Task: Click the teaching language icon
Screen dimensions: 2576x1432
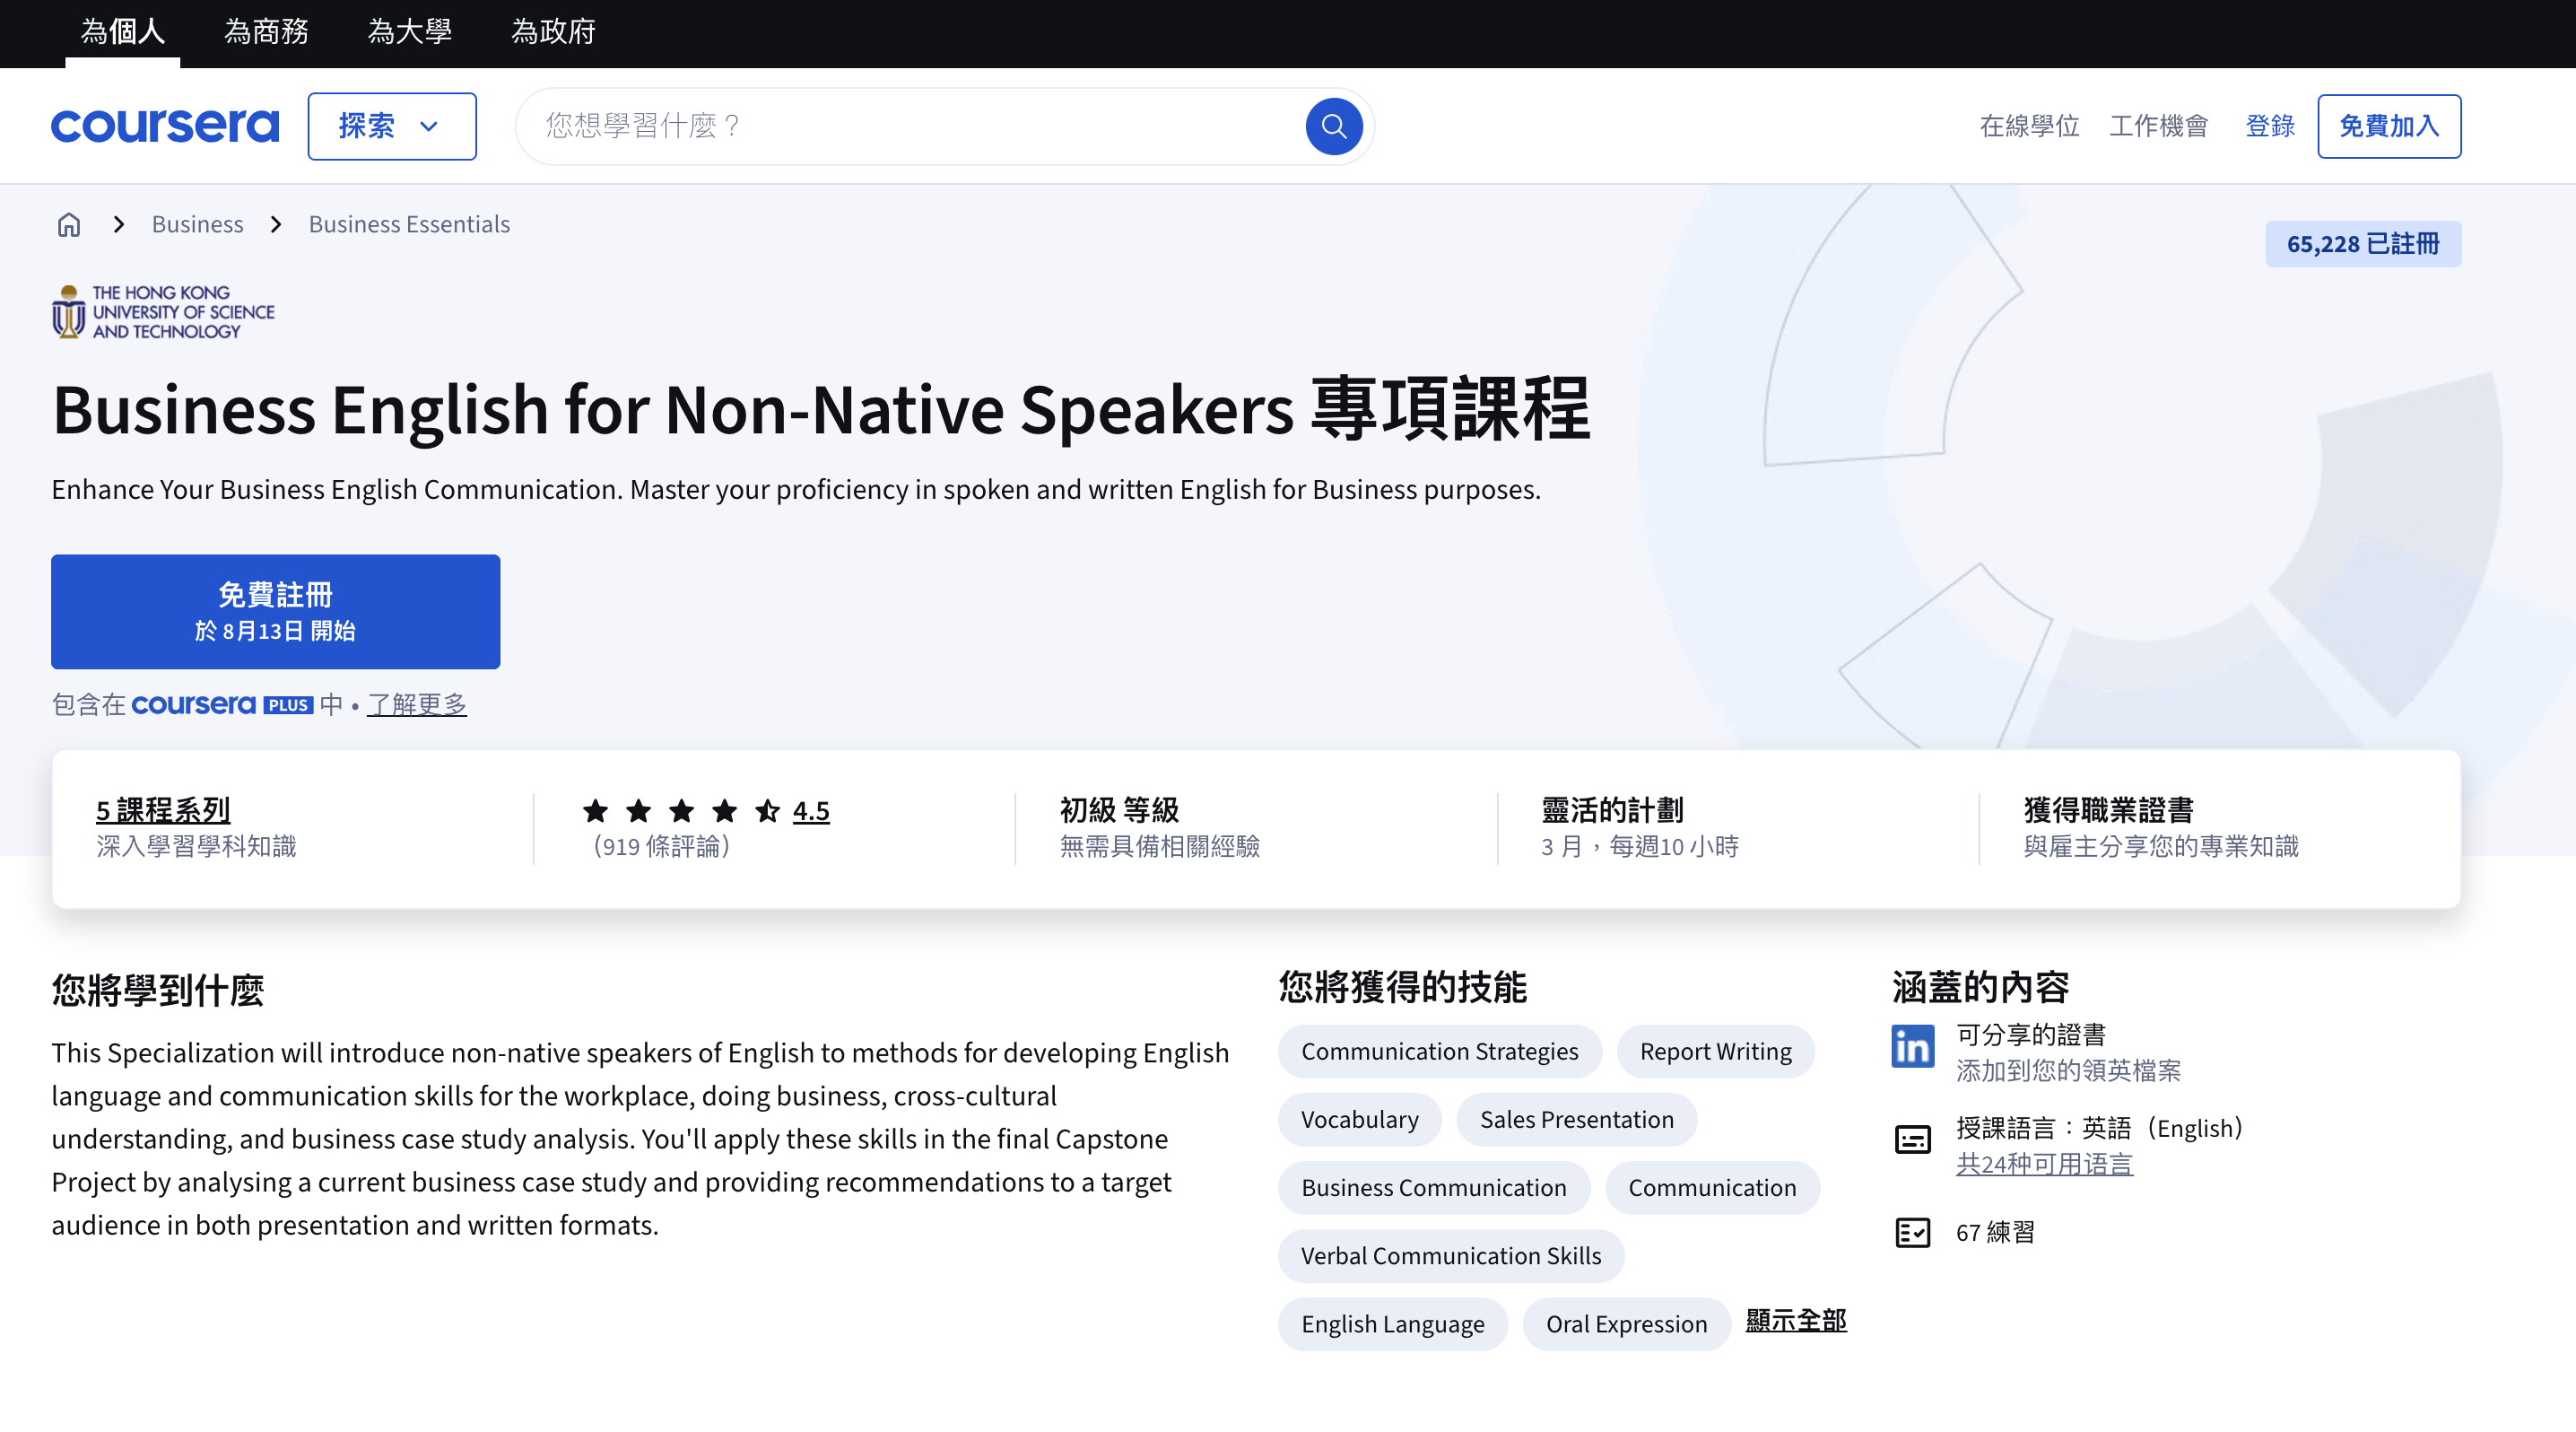Action: pyautogui.click(x=1912, y=1138)
